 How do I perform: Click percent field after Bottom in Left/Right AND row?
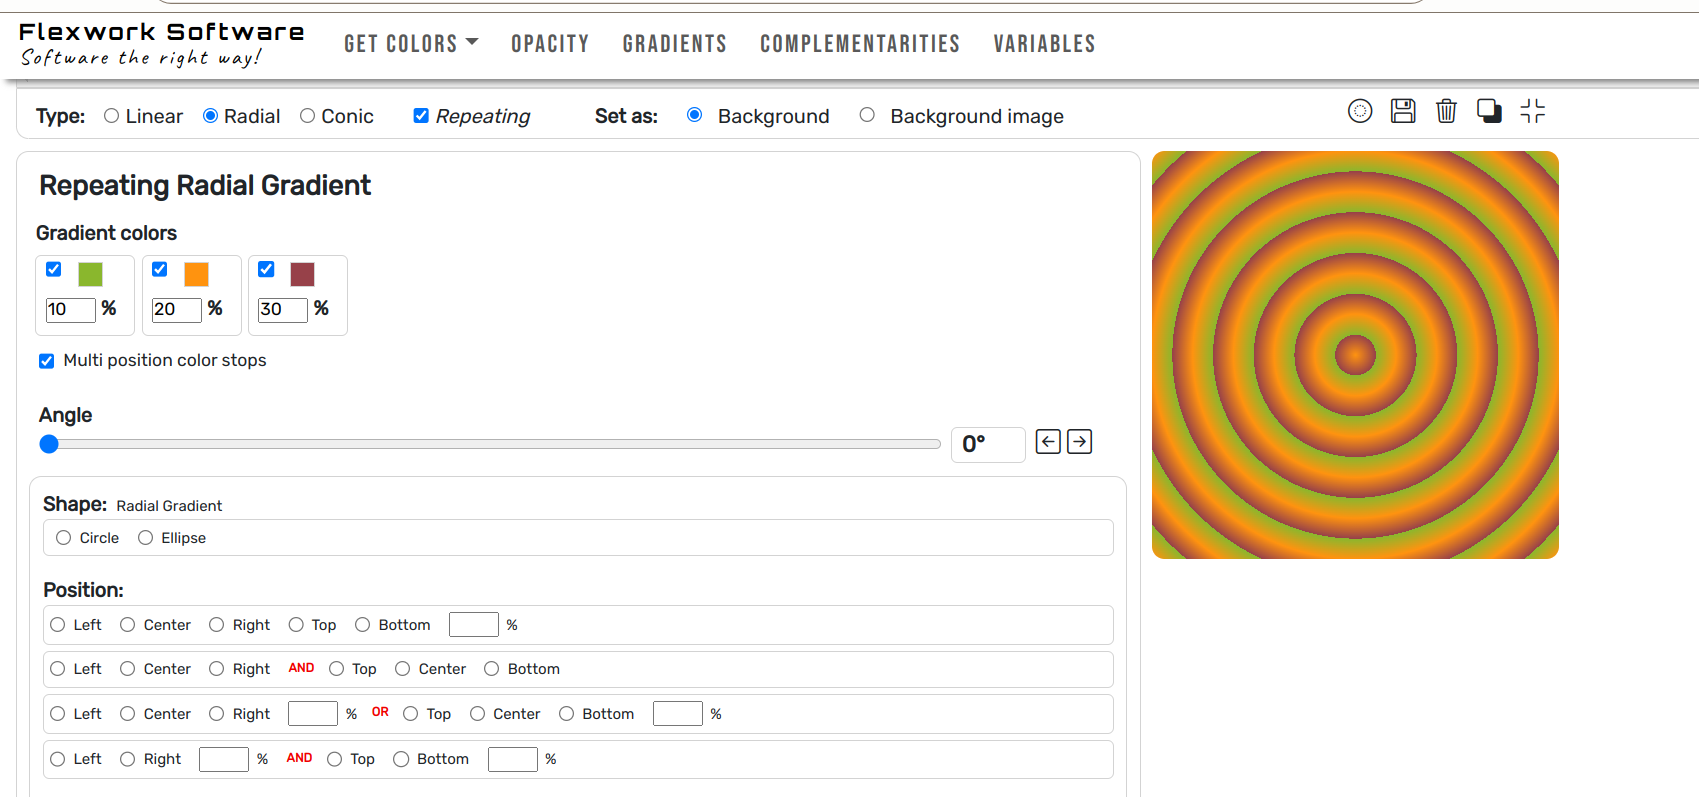coord(513,759)
